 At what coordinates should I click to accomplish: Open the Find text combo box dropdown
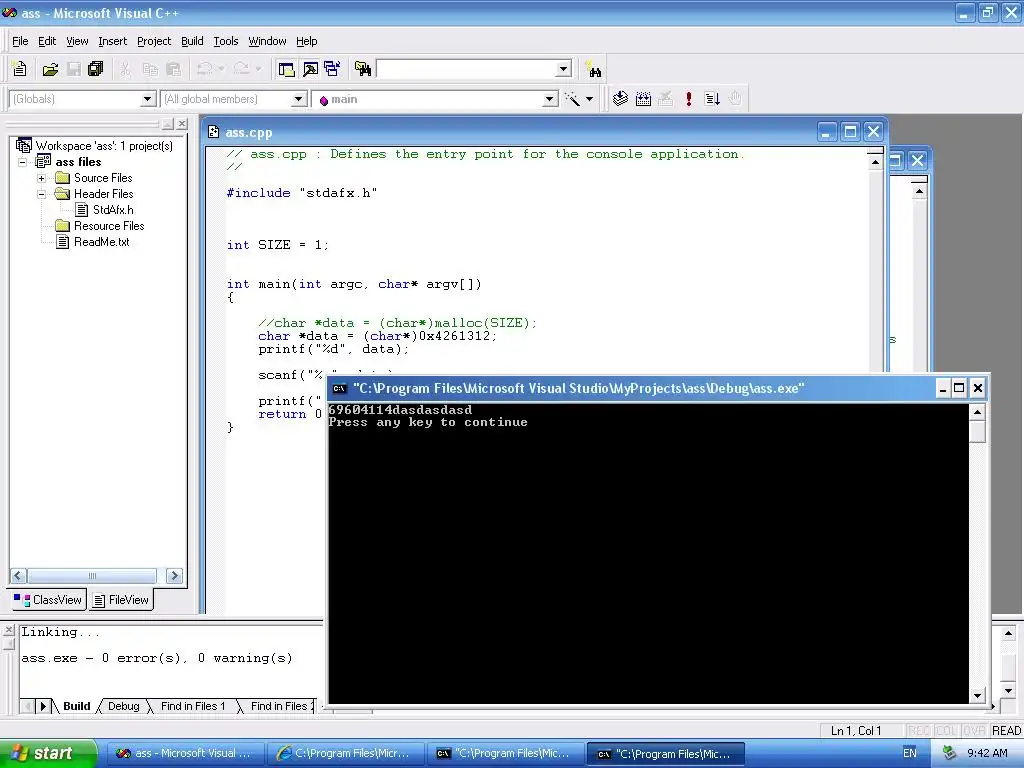563,69
